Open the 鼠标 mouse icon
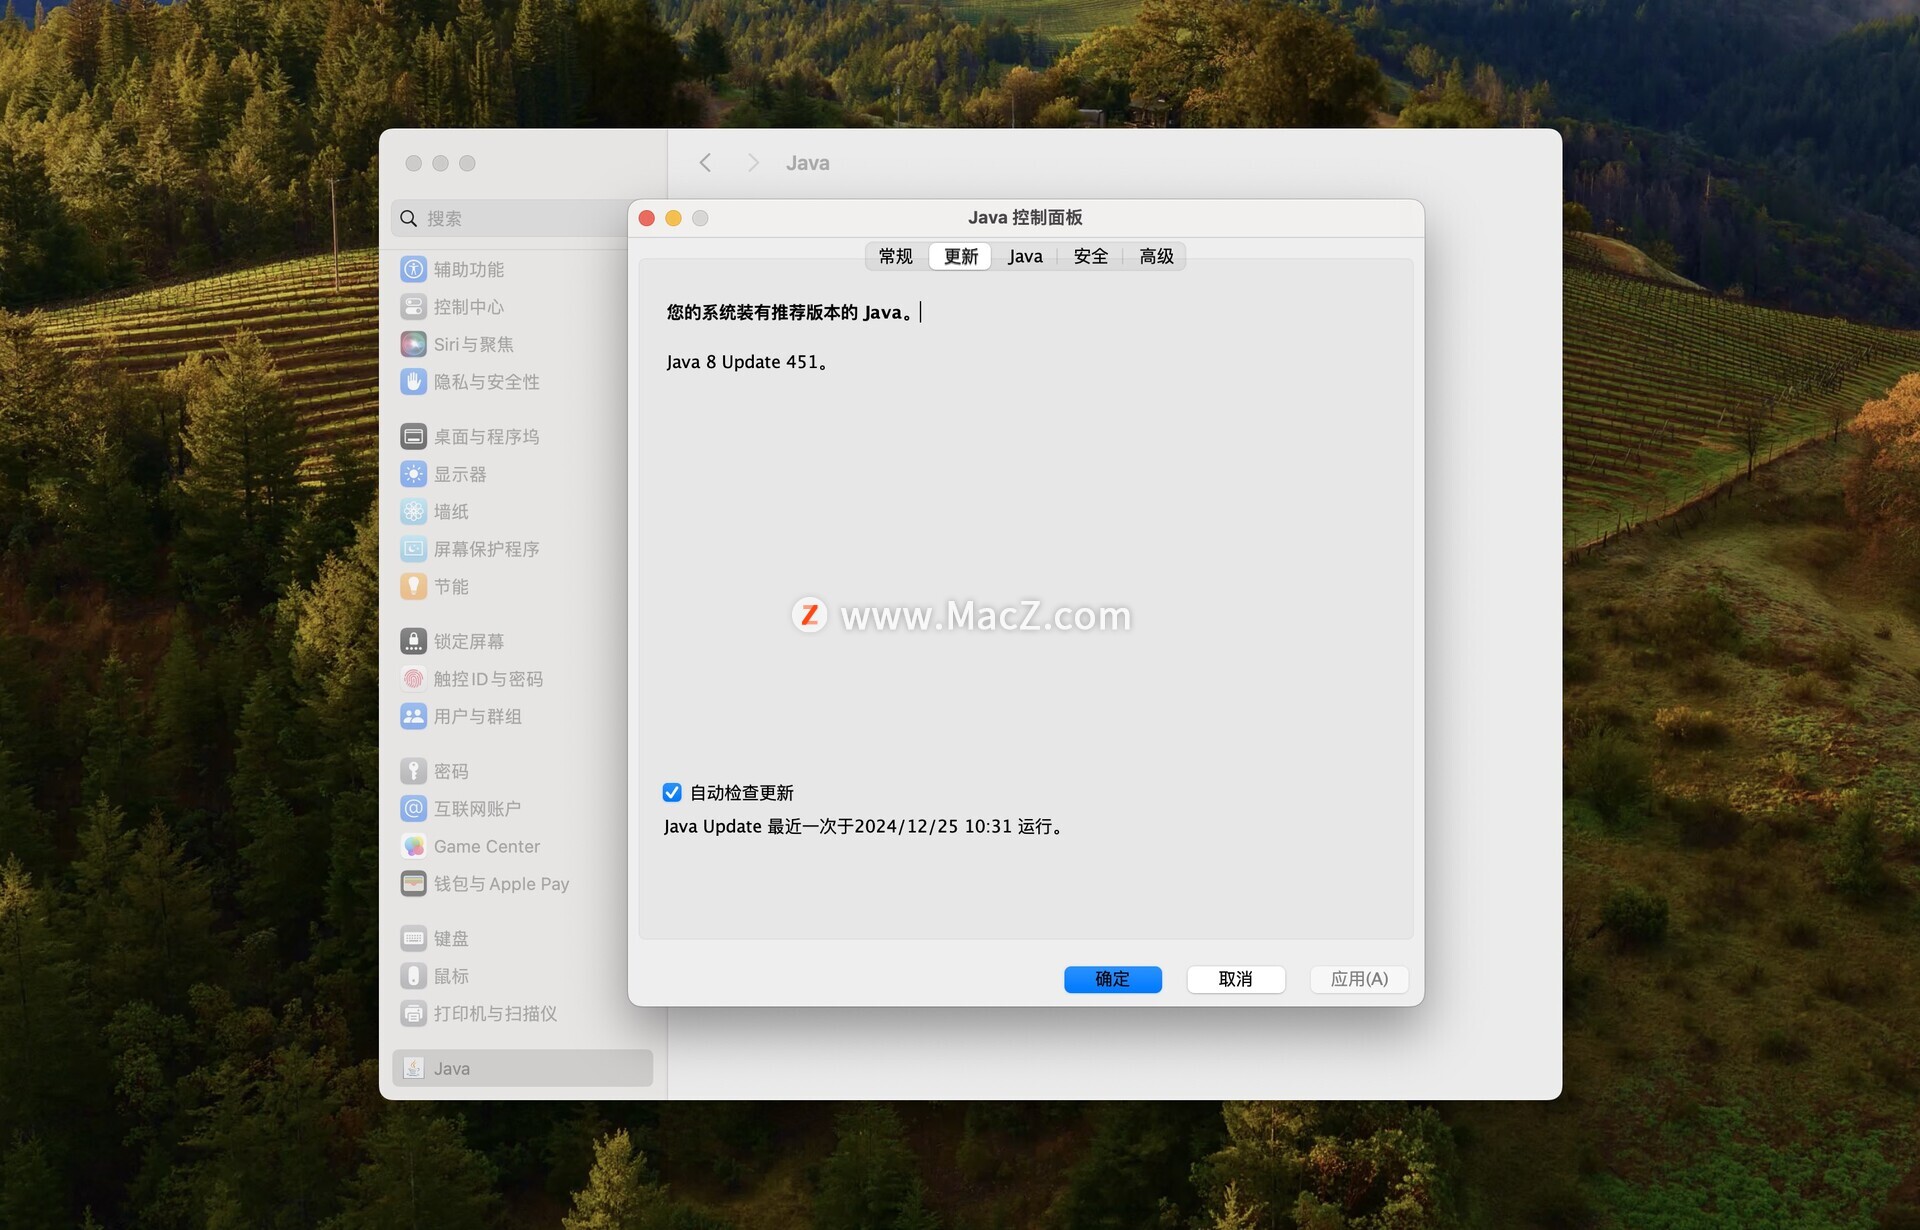 [413, 976]
